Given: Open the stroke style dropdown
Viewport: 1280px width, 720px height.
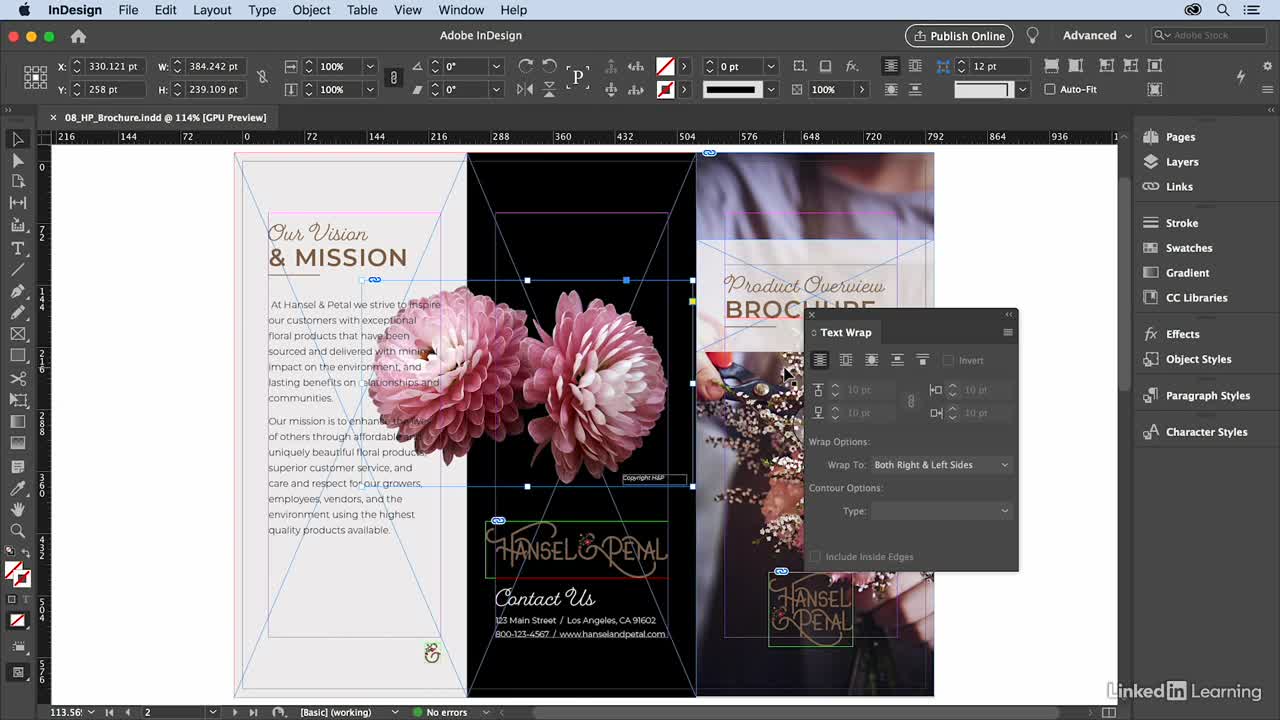Looking at the screenshot, I should coord(770,89).
